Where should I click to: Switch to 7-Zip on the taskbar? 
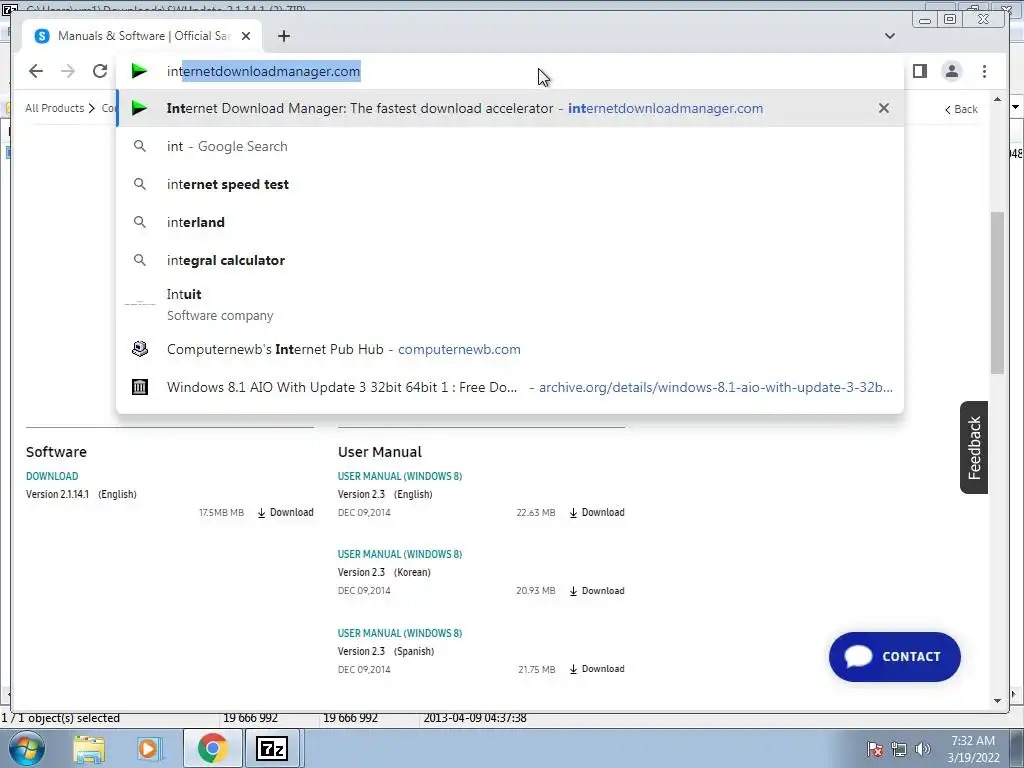coord(272,748)
